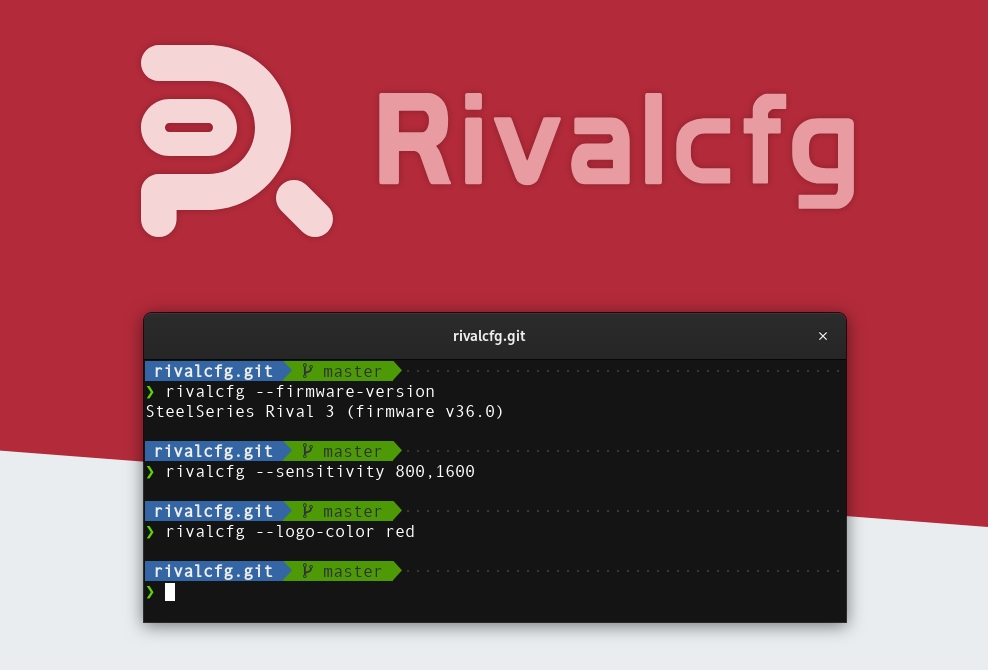Select the rivalcfg --firmware-version command text
988x670 pixels.
300,392
